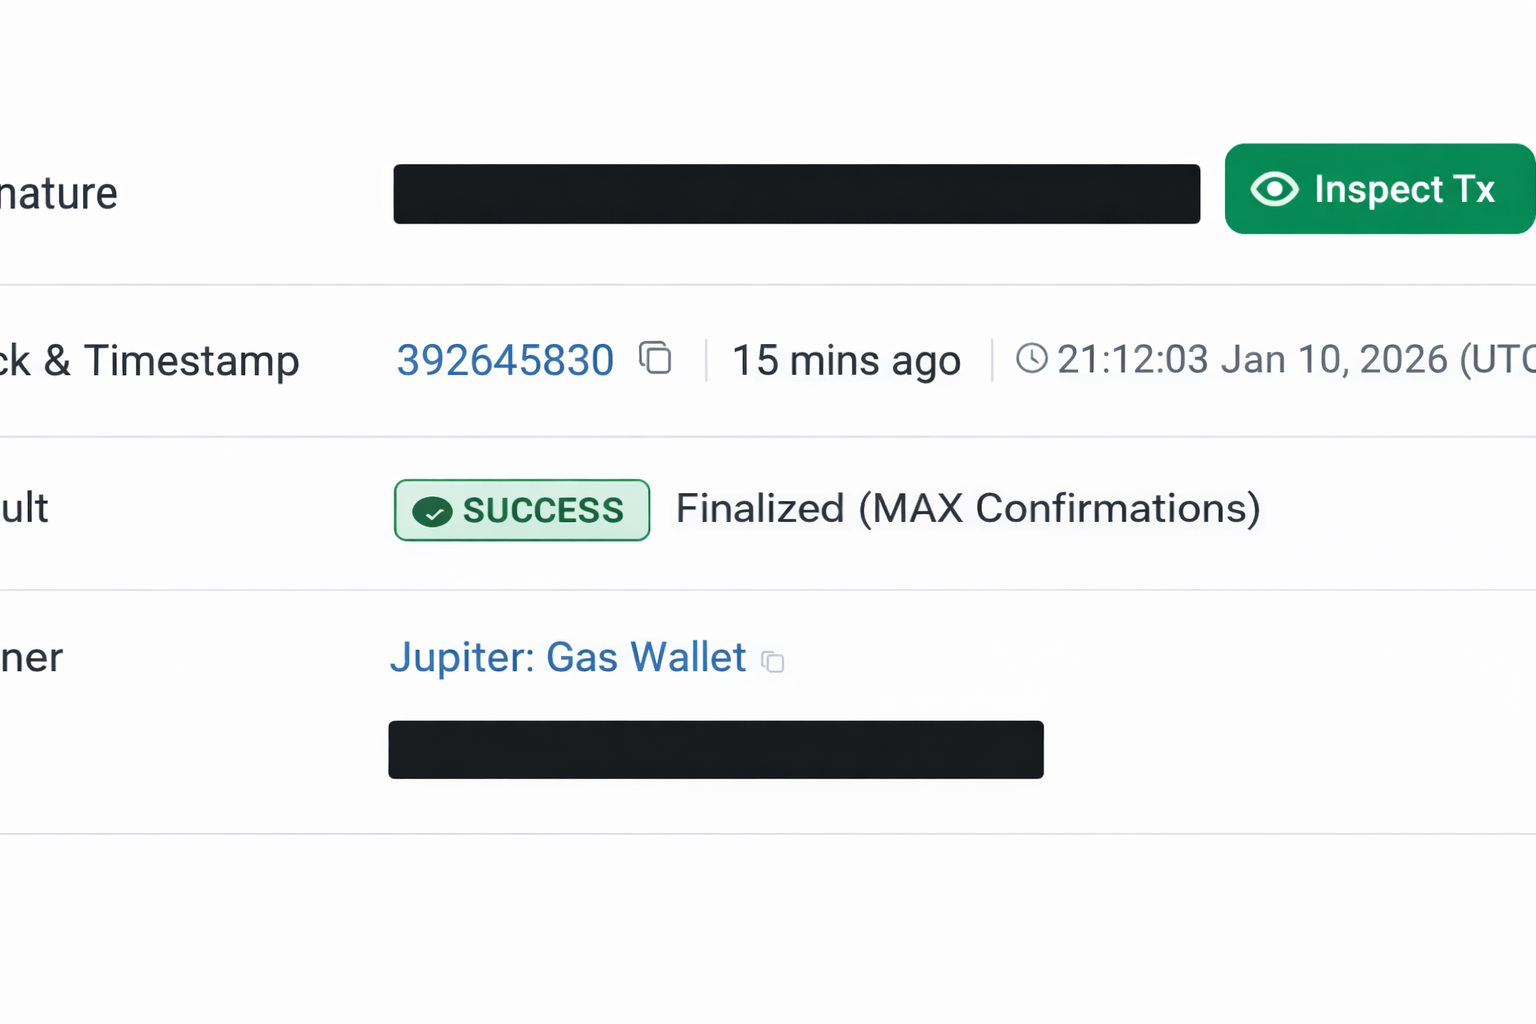Copy the Jupiter: Gas Wallet address icon
Image resolution: width=1536 pixels, height=1024 pixels.
click(x=773, y=661)
